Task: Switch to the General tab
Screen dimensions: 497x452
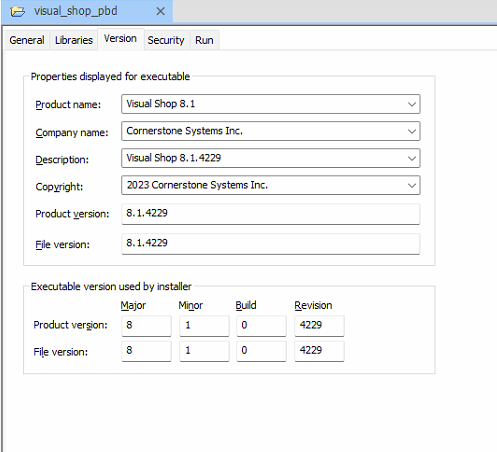Action: tap(27, 40)
